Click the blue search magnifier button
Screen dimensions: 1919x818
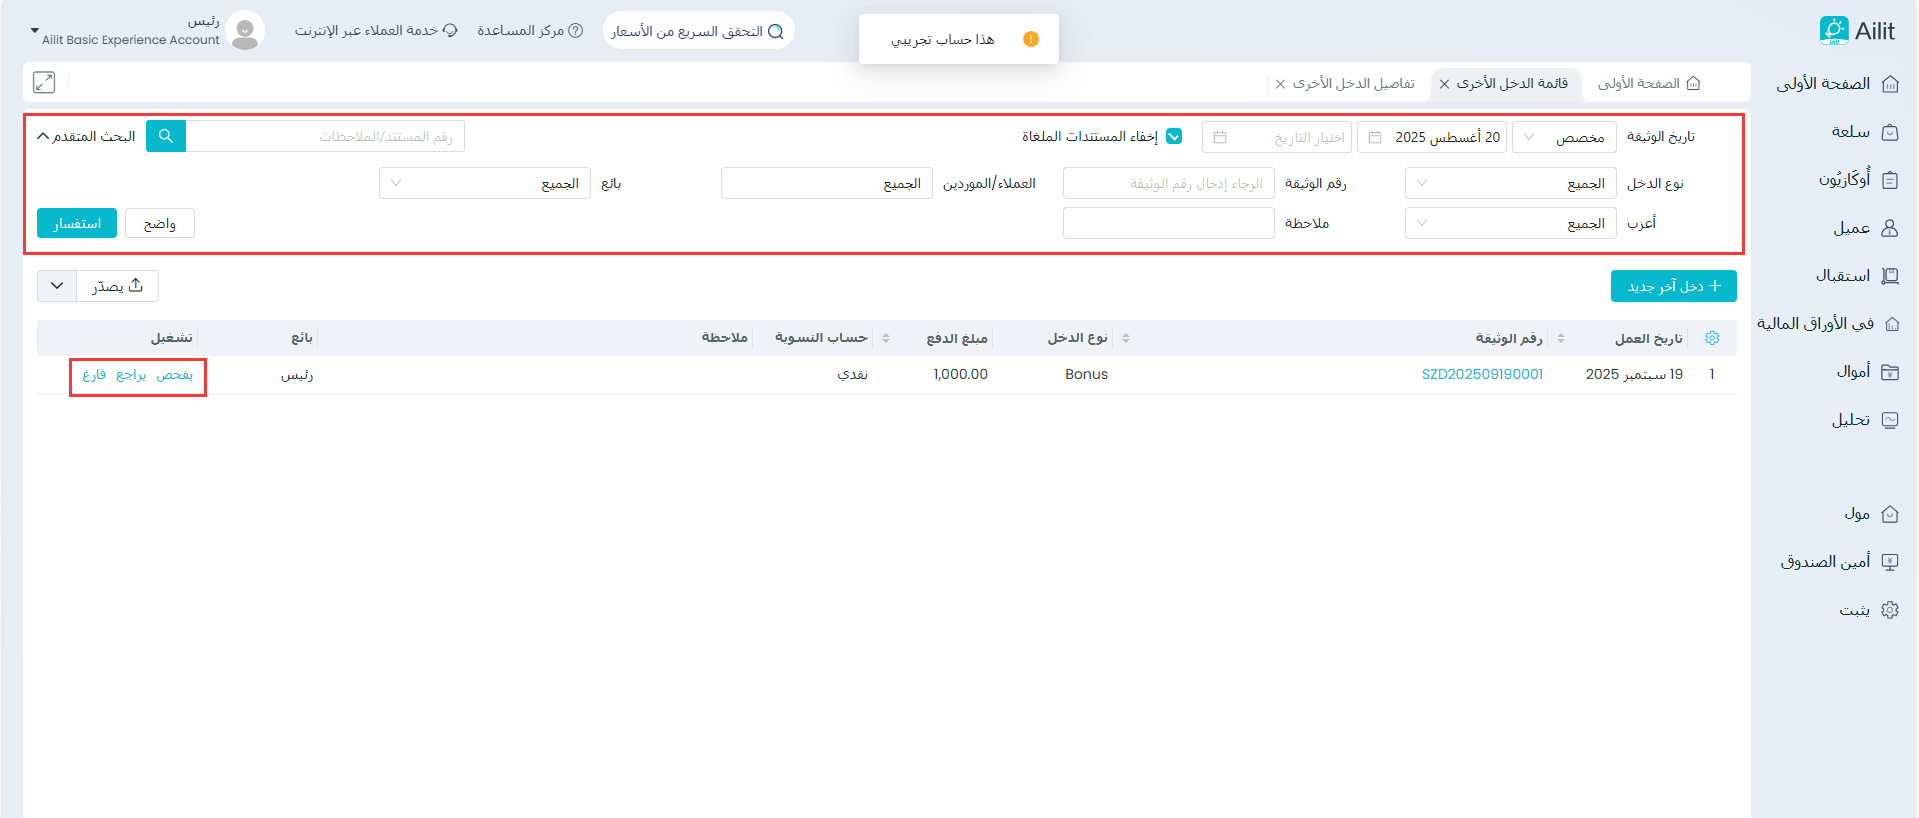click(166, 136)
